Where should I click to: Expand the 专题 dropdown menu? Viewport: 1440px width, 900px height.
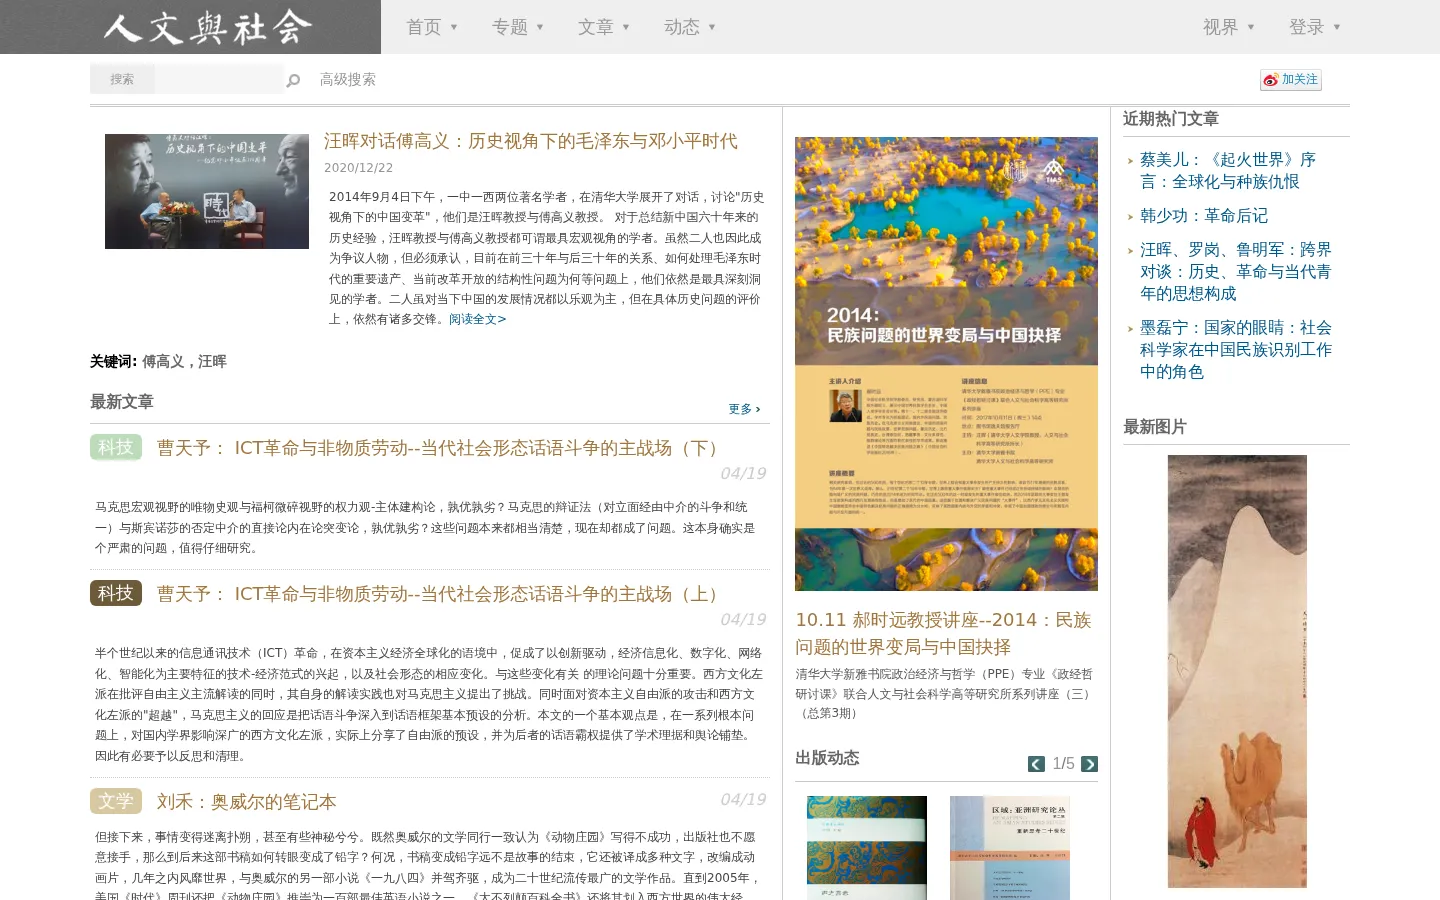click(518, 27)
